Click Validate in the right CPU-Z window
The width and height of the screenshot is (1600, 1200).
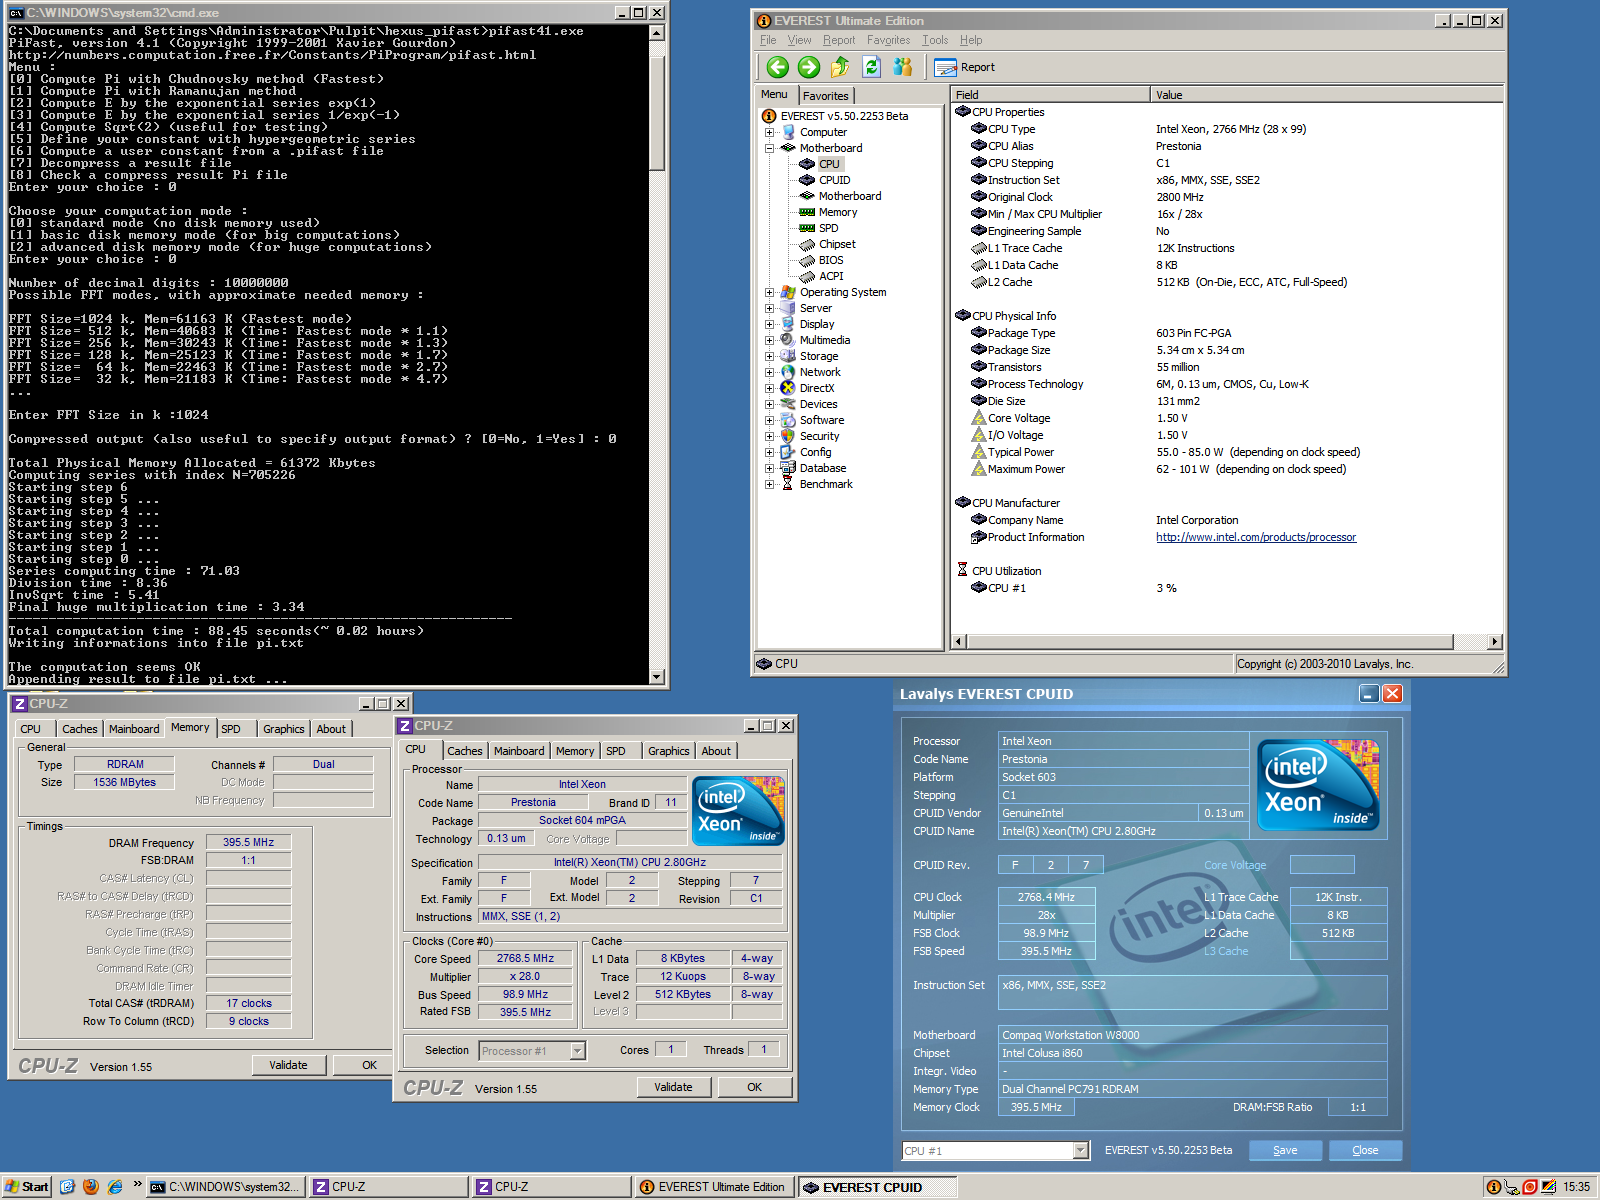click(673, 1087)
